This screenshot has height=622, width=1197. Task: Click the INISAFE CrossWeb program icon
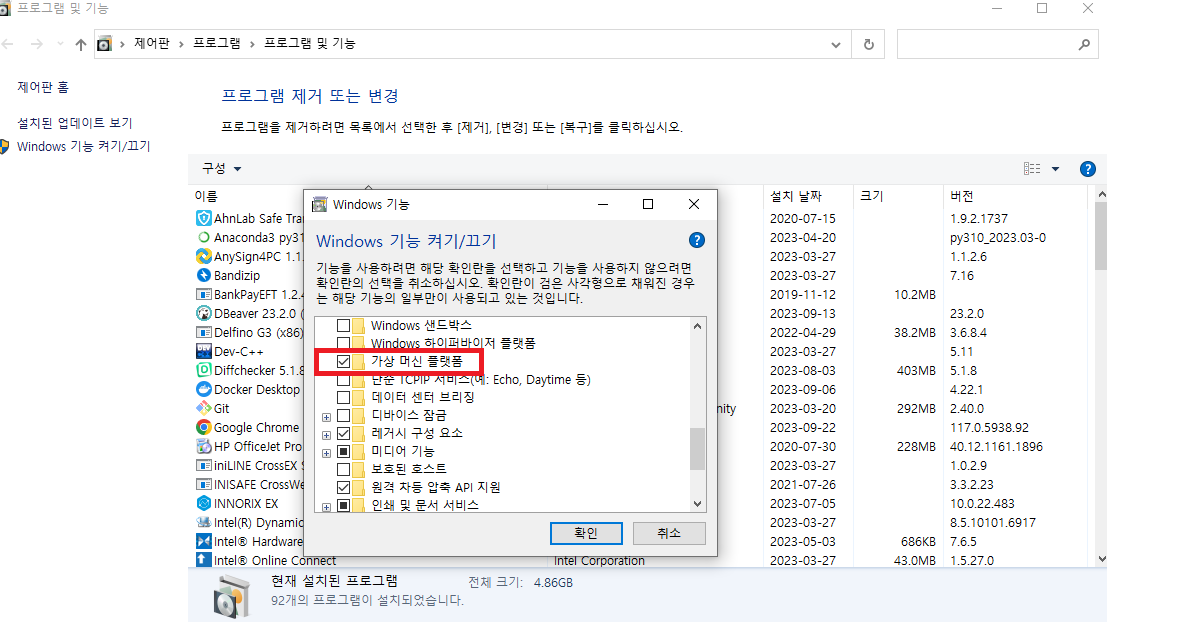click(x=203, y=485)
